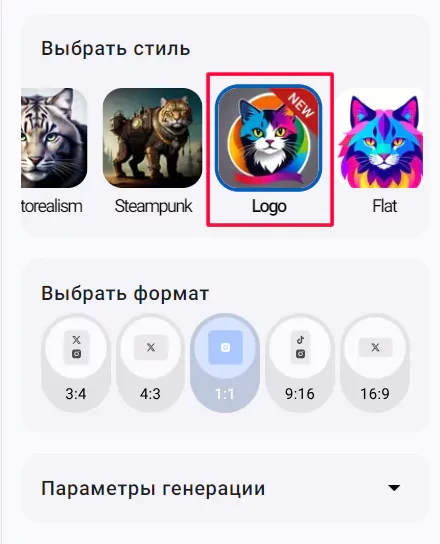Choose the Logo cat style thumbnail

(269, 138)
